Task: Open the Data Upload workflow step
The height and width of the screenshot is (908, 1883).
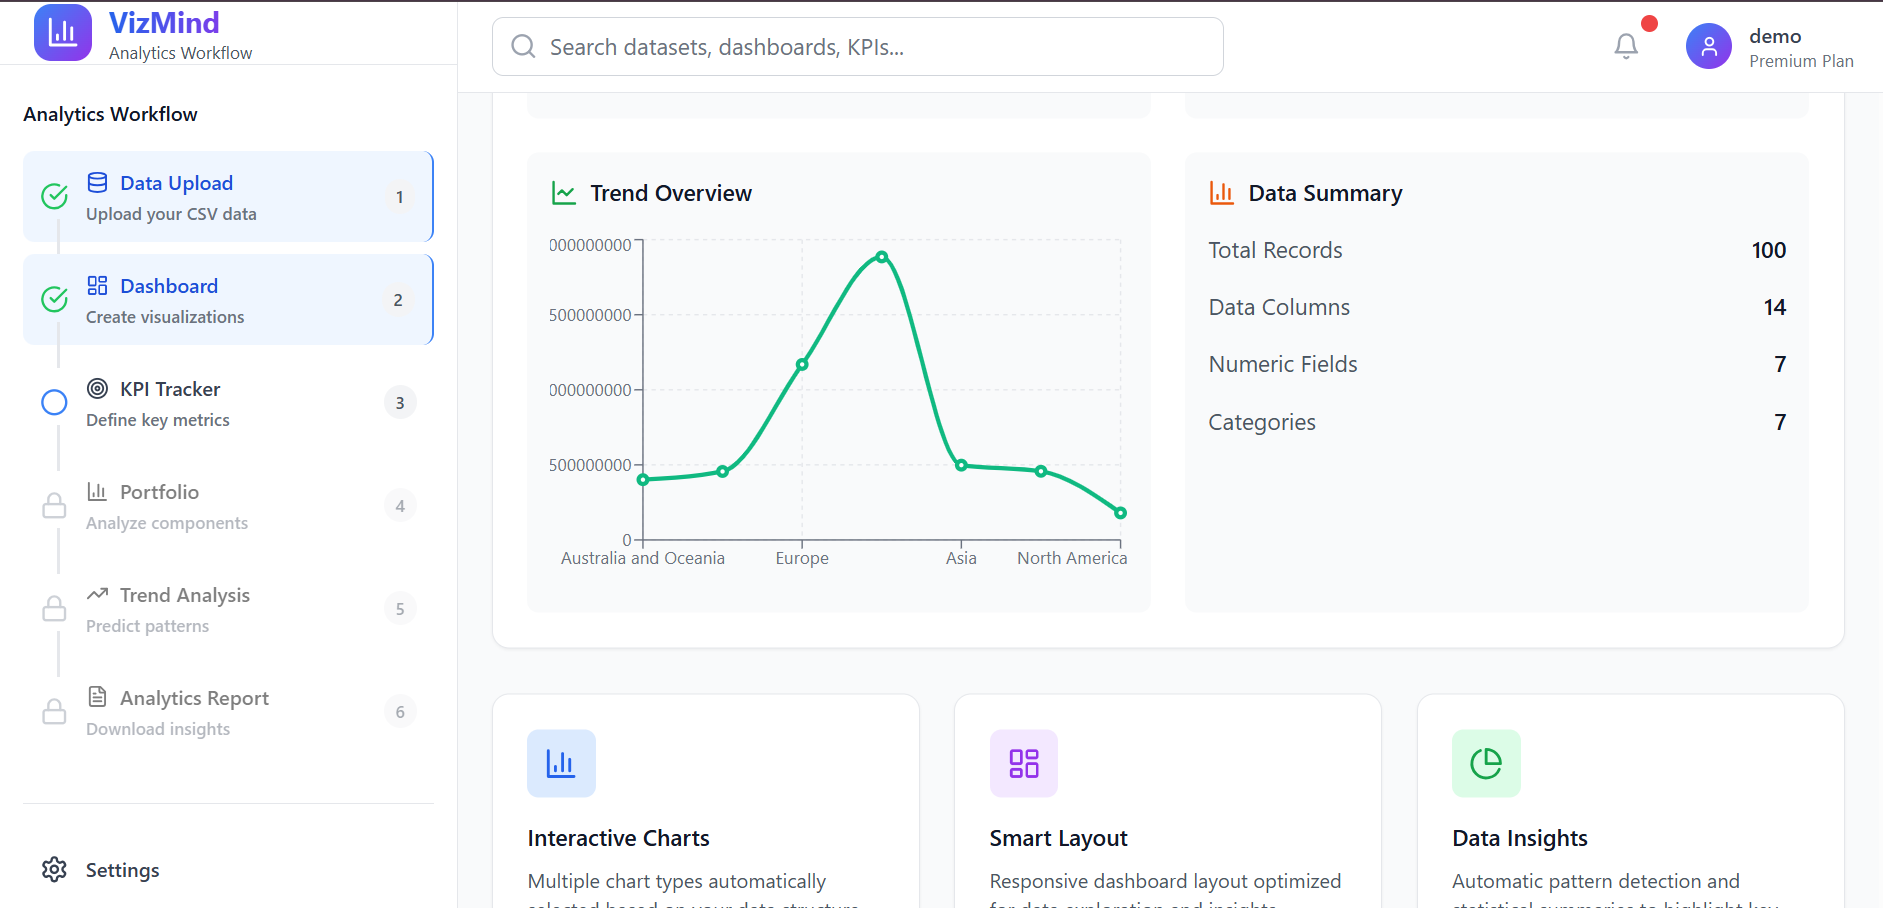Action: (x=228, y=196)
